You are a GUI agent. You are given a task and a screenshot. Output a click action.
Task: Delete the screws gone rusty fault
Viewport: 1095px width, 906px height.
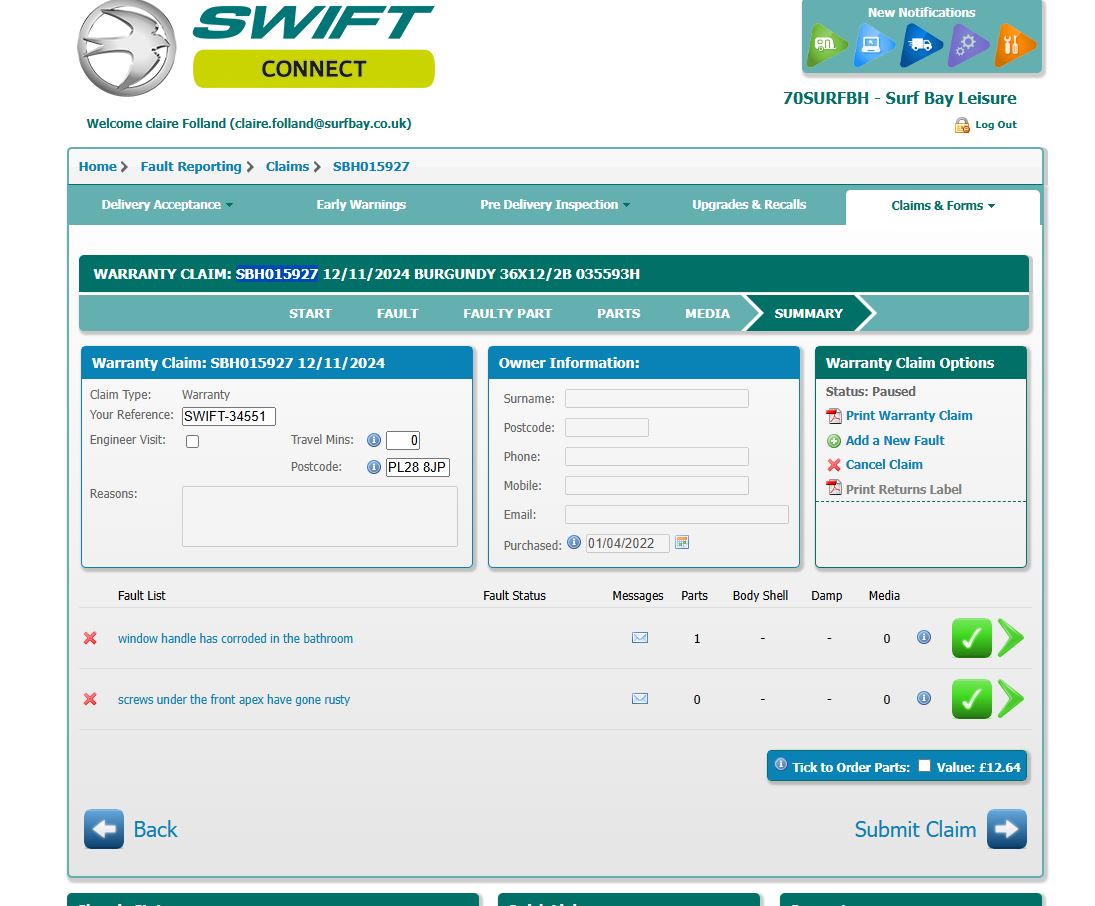pyautogui.click(x=90, y=699)
